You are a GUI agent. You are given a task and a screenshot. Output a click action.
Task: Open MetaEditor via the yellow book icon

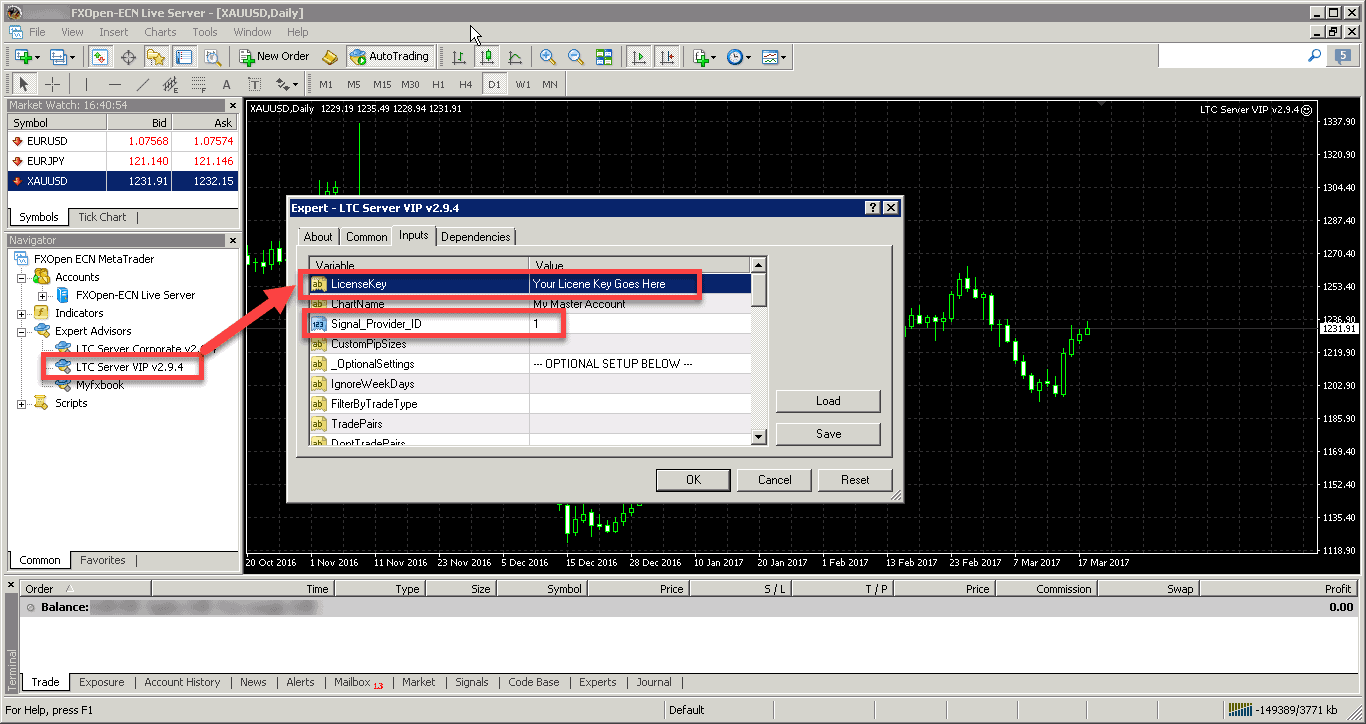click(x=330, y=57)
